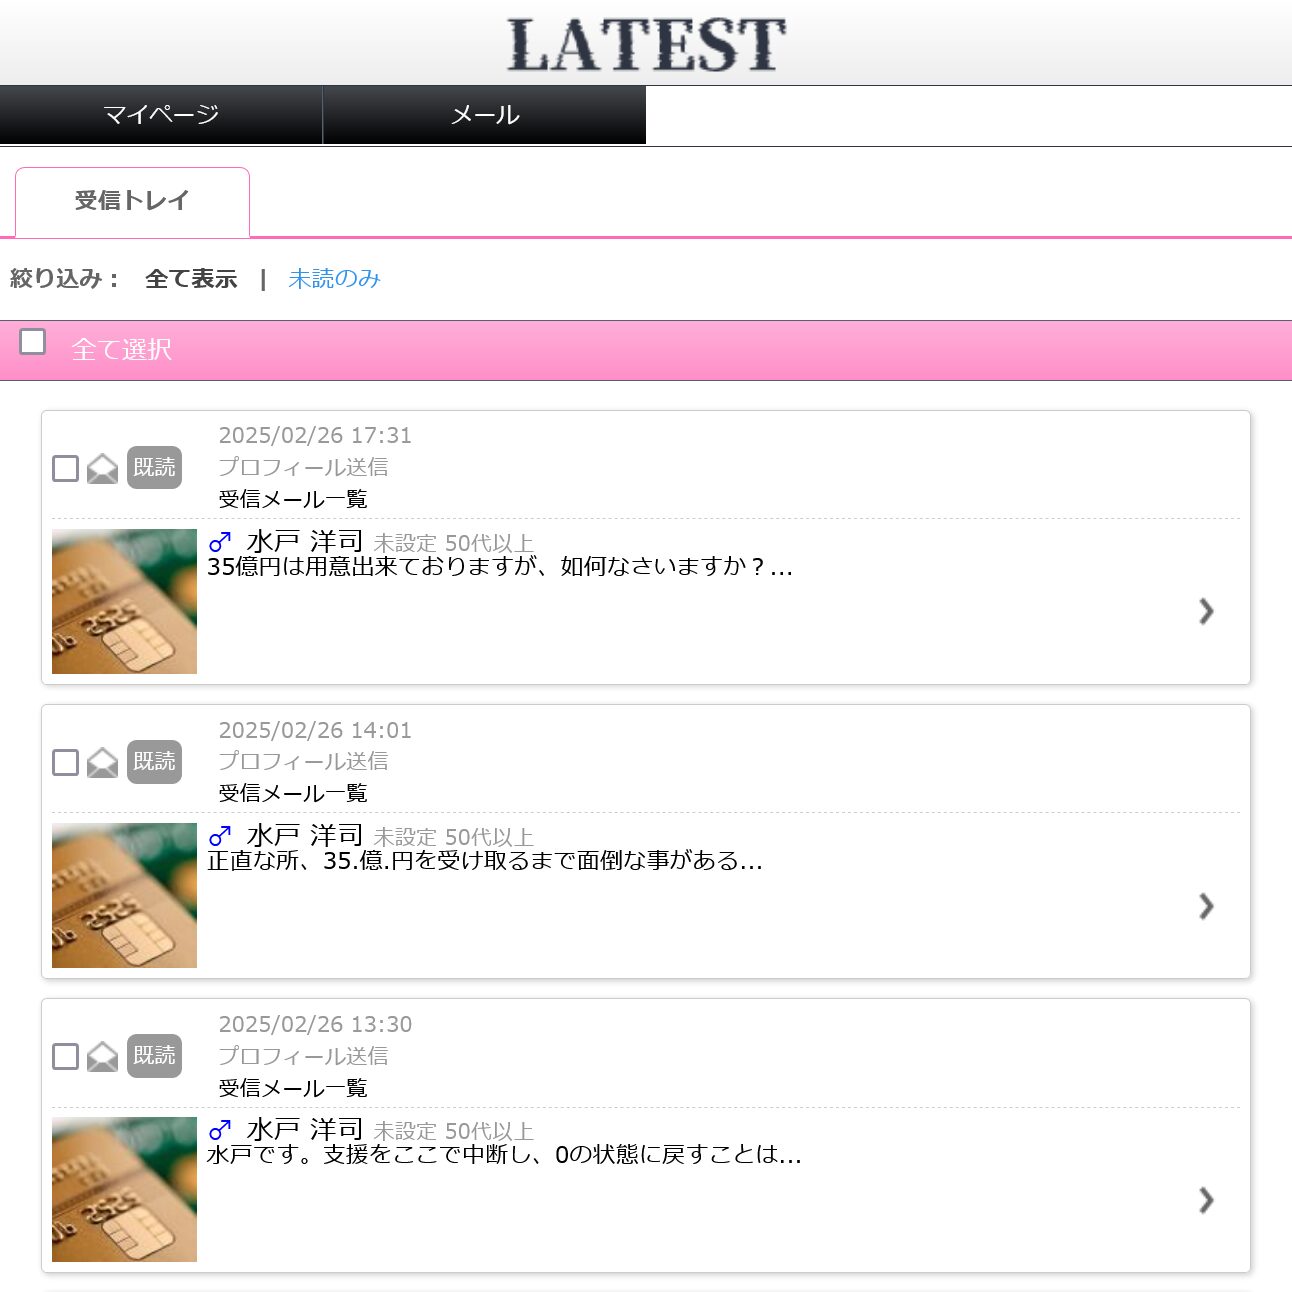1292x1292 pixels.
Task: Check the 全て選択 select-all checkbox
Action: 33,342
